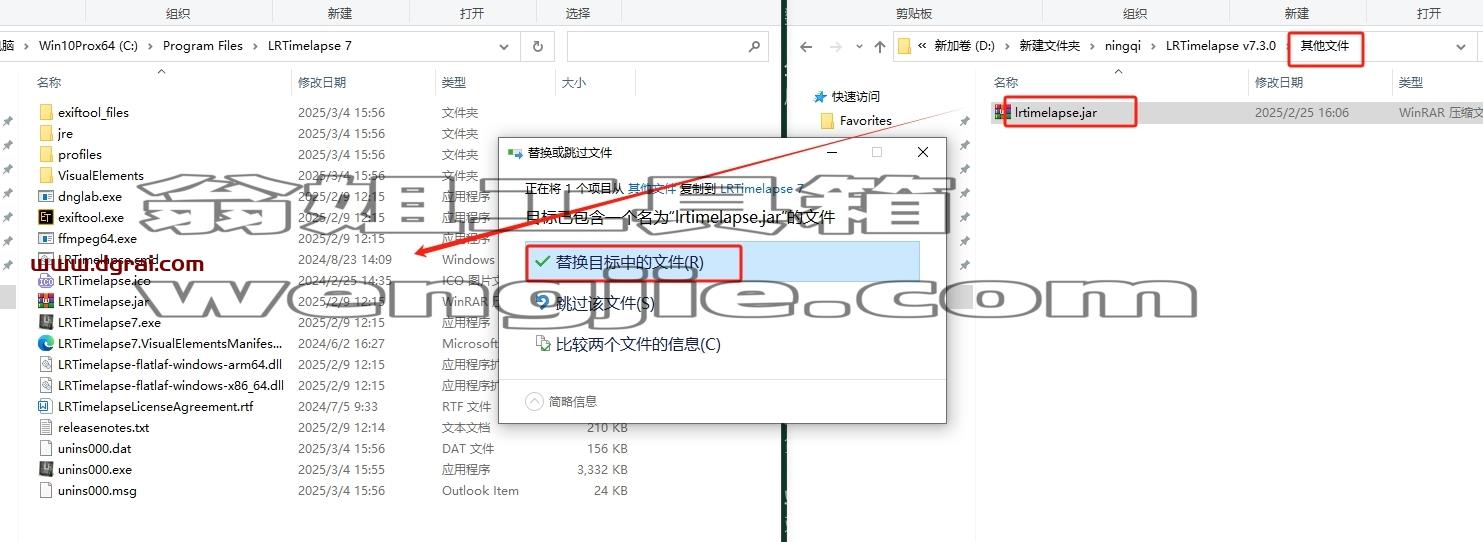Open breadcrumb chevron after 新建文件夹
Screen dimensions: 1483x542
[1092, 46]
